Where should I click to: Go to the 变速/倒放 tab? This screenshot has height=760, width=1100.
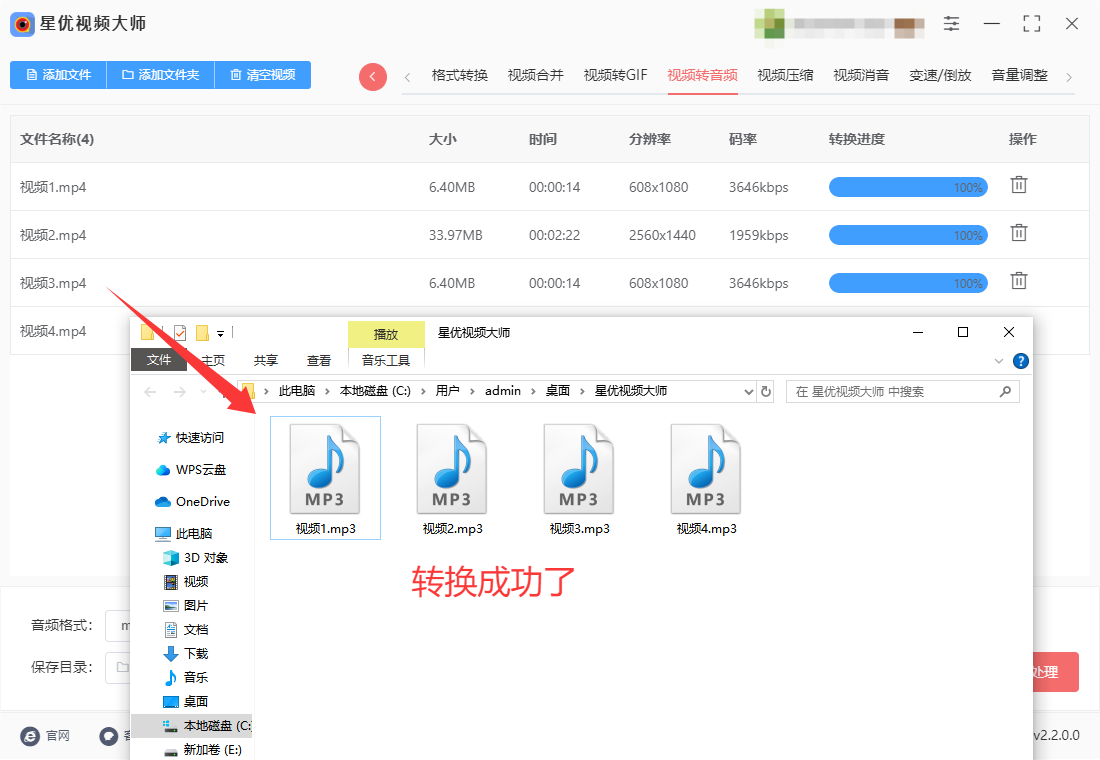940,76
